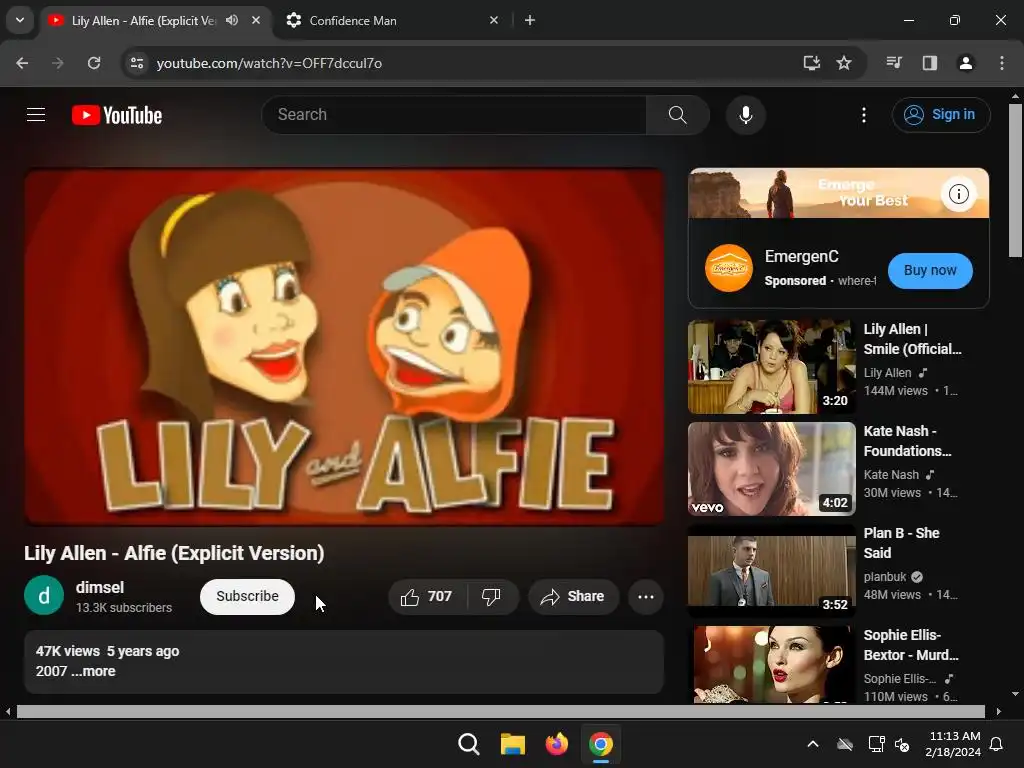Share the Lily Allen Alfie video

573,596
